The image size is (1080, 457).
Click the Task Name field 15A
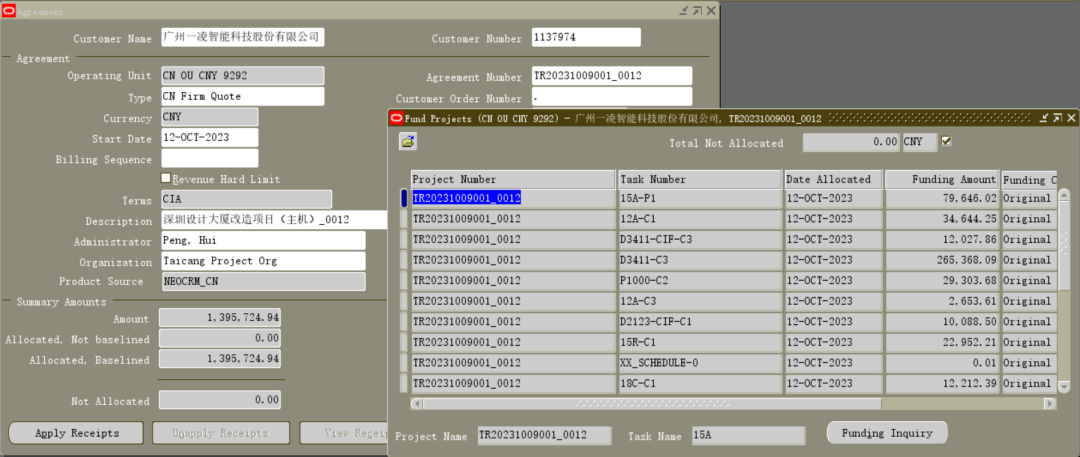click(x=748, y=435)
